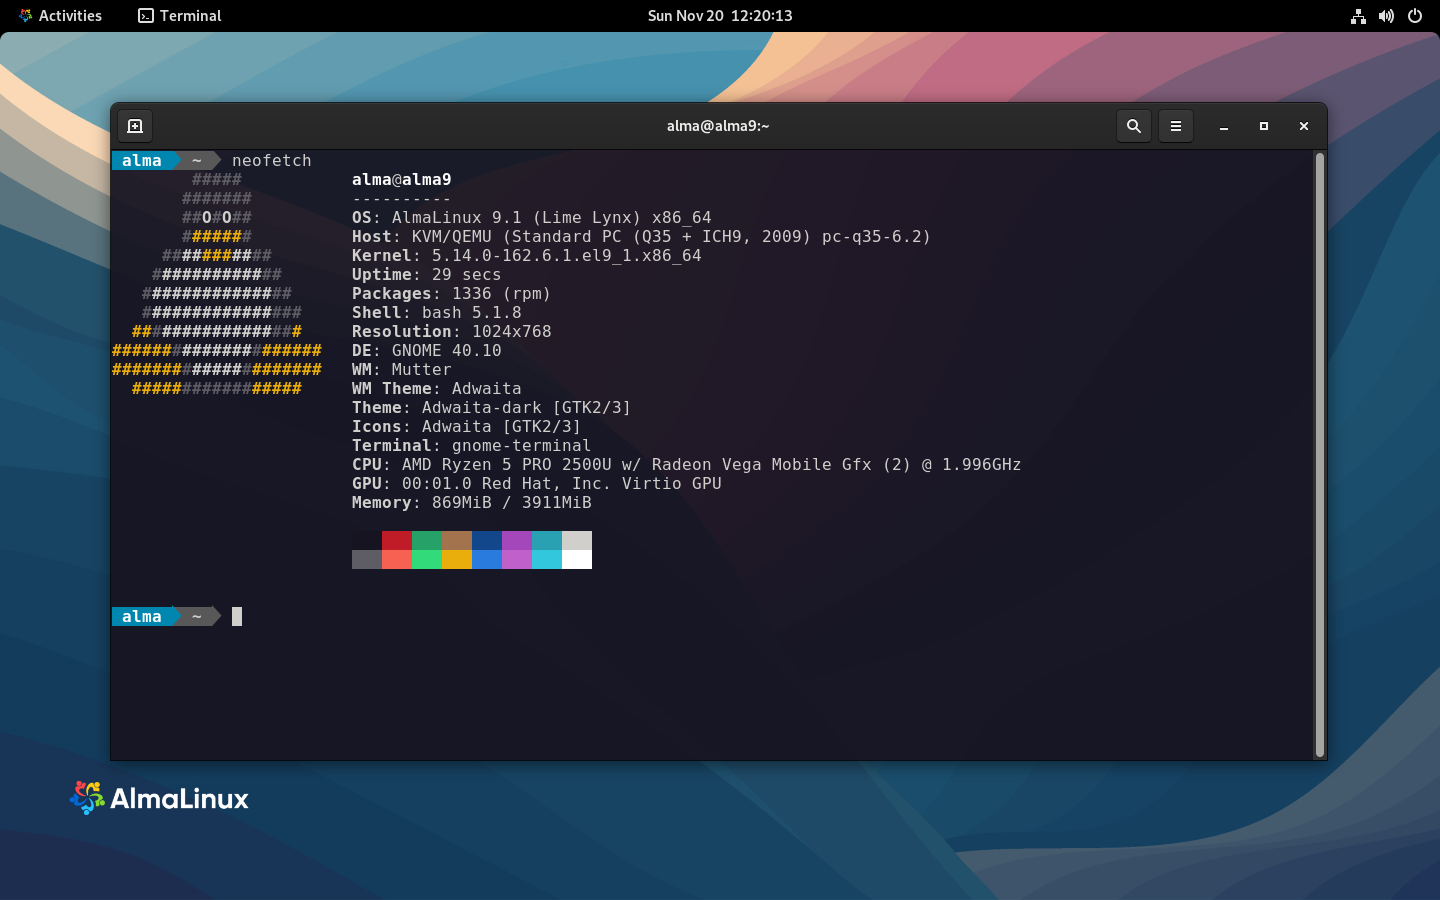Click the GPU Red Hat Virtio line

pos(537,484)
